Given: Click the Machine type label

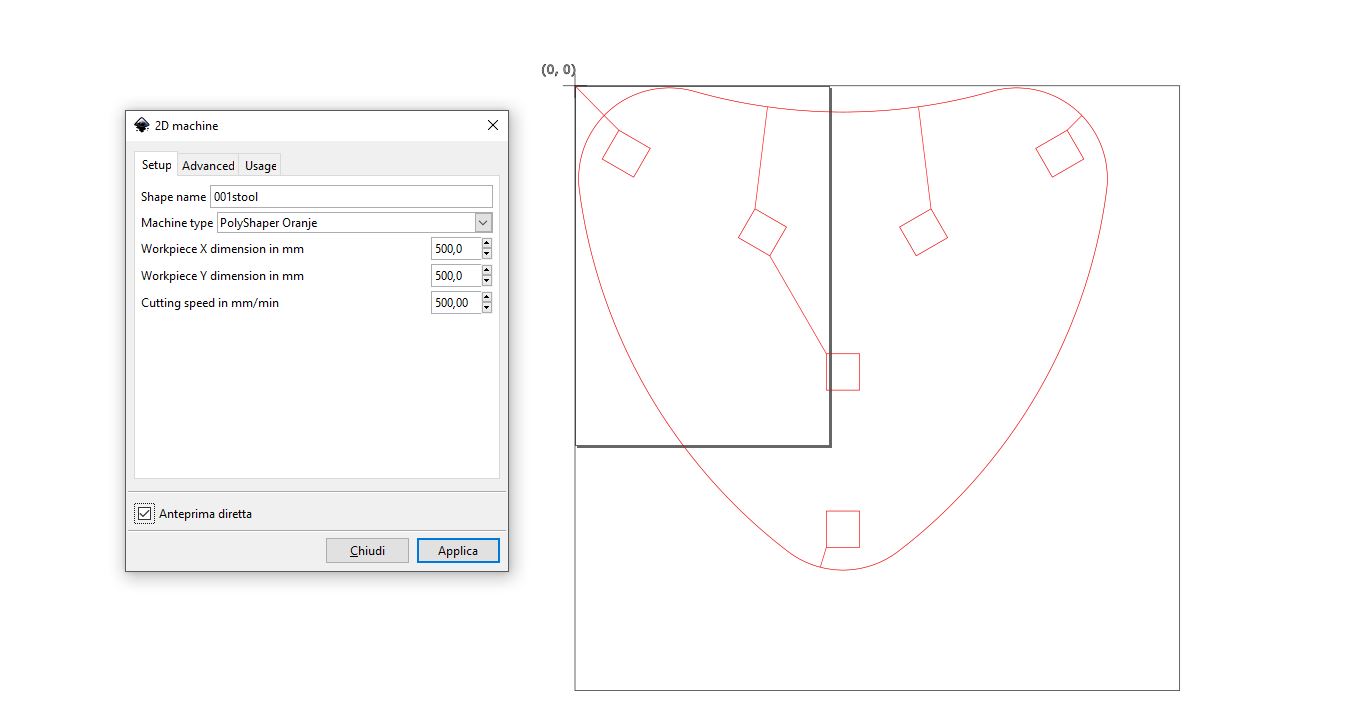Looking at the screenshot, I should coord(177,223).
